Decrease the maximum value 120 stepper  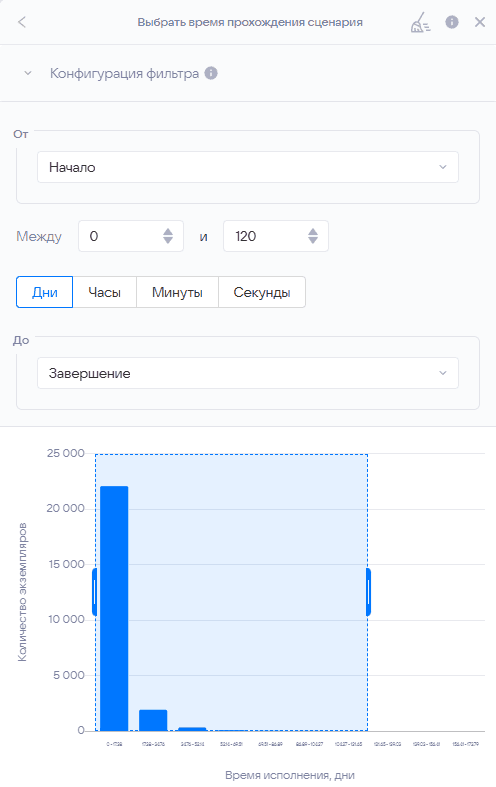[313, 240]
